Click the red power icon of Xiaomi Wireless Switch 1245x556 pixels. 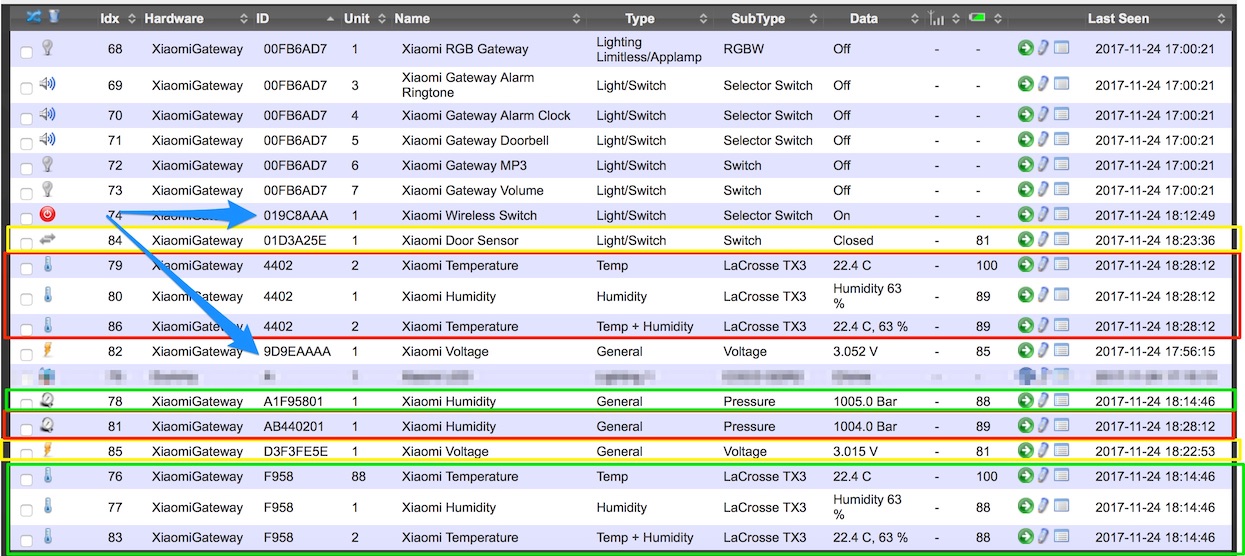[47, 214]
